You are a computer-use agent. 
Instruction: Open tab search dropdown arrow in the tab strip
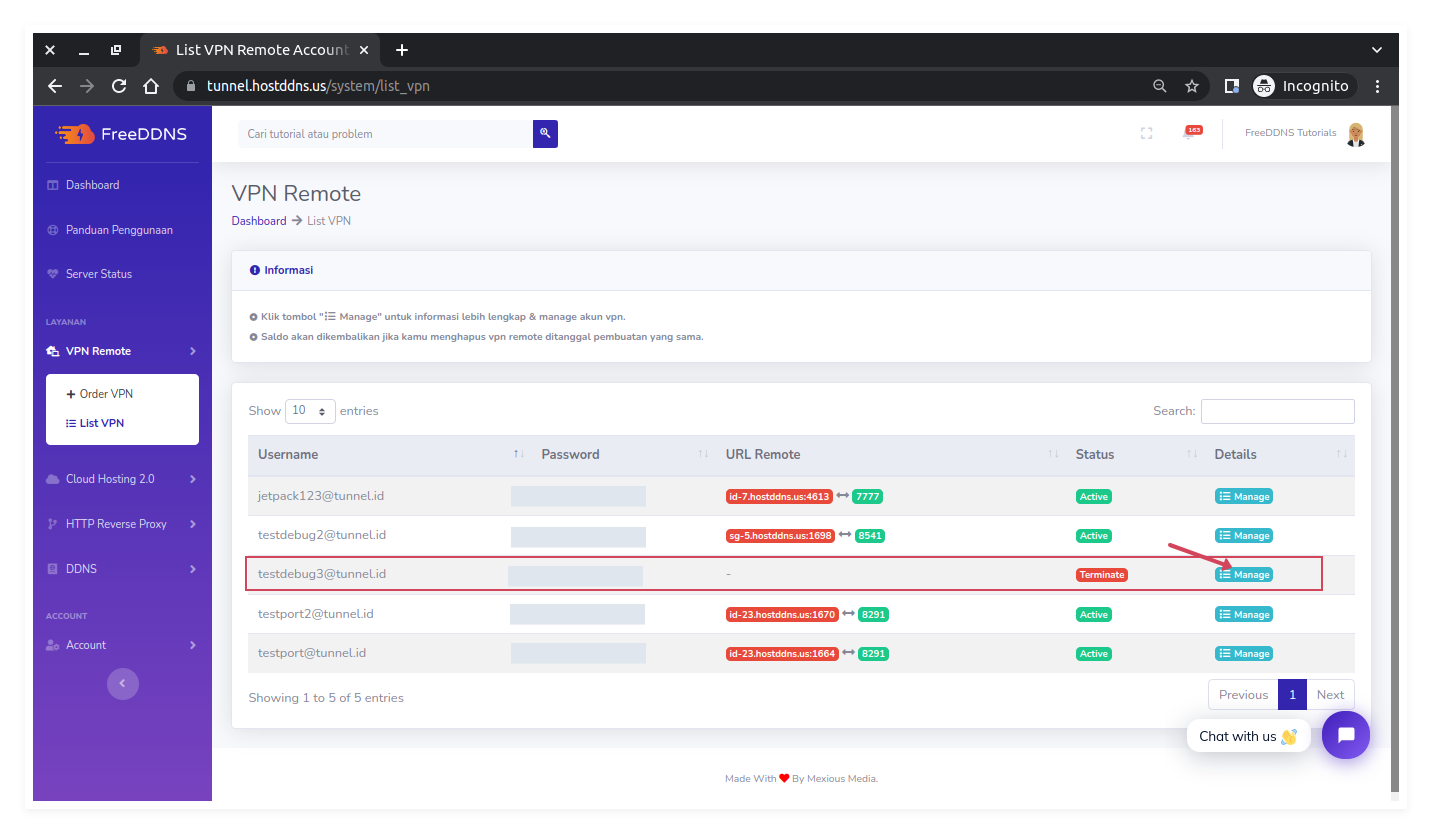click(x=1377, y=50)
